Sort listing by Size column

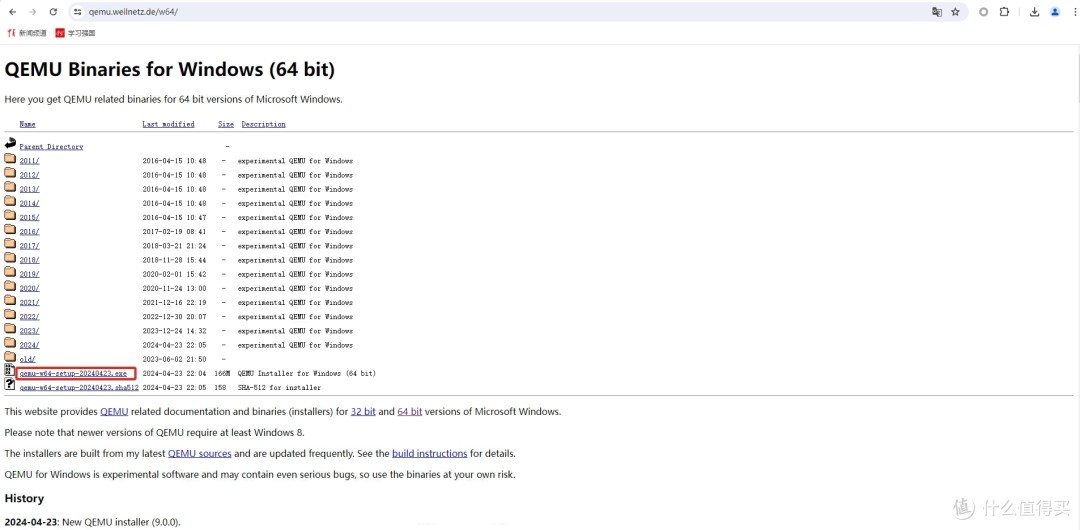click(226, 124)
